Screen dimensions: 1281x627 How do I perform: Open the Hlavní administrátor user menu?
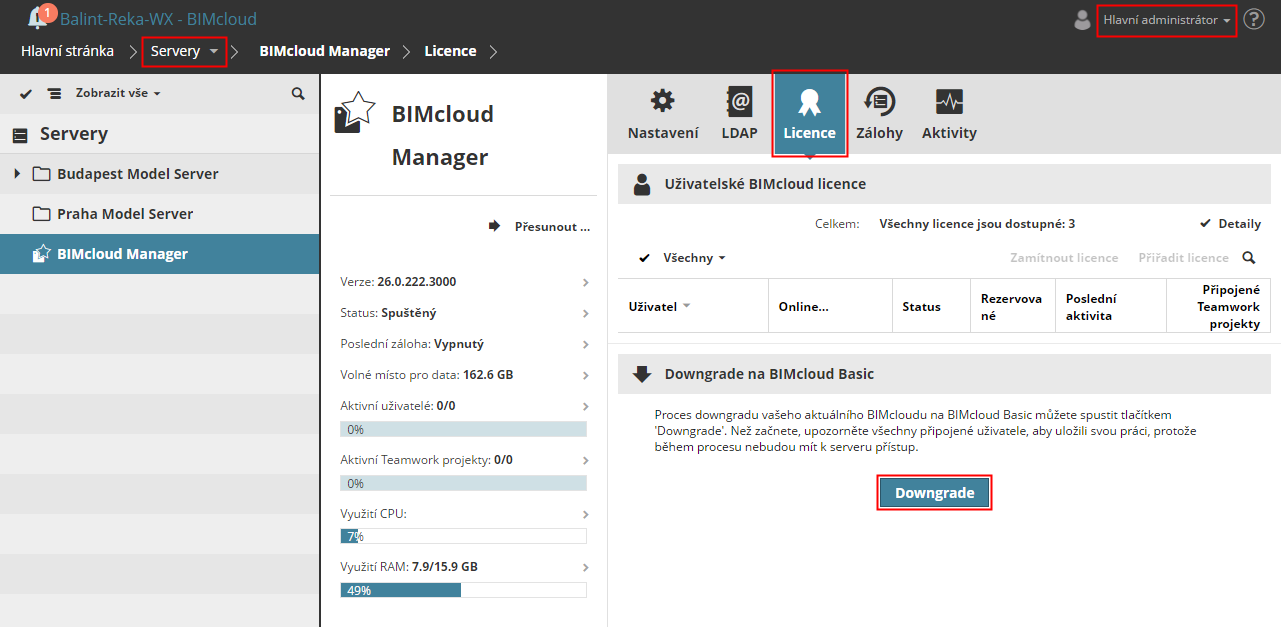click(1167, 20)
